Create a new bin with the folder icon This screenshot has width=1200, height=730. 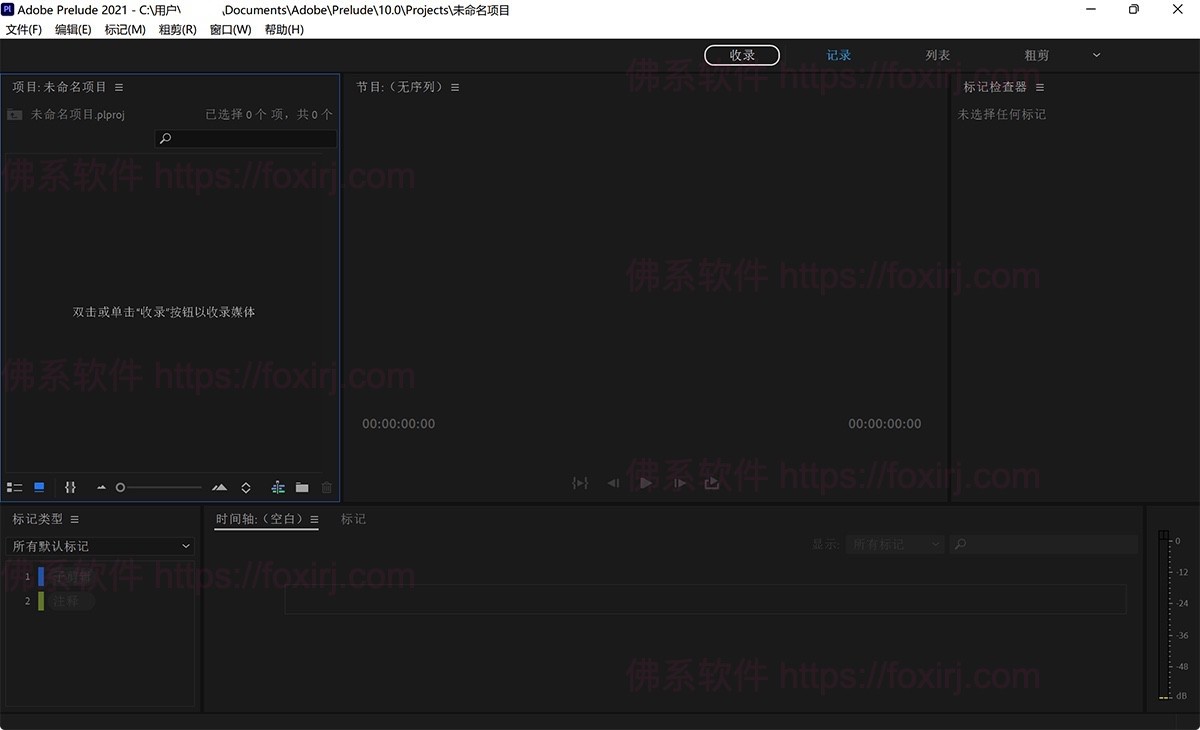(302, 487)
